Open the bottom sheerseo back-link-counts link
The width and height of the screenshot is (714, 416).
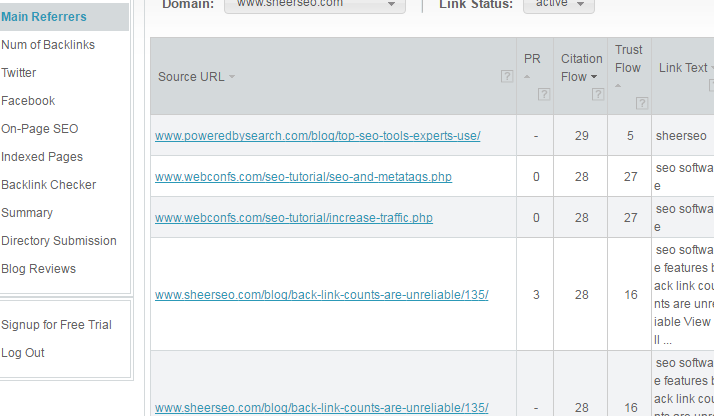(321, 408)
